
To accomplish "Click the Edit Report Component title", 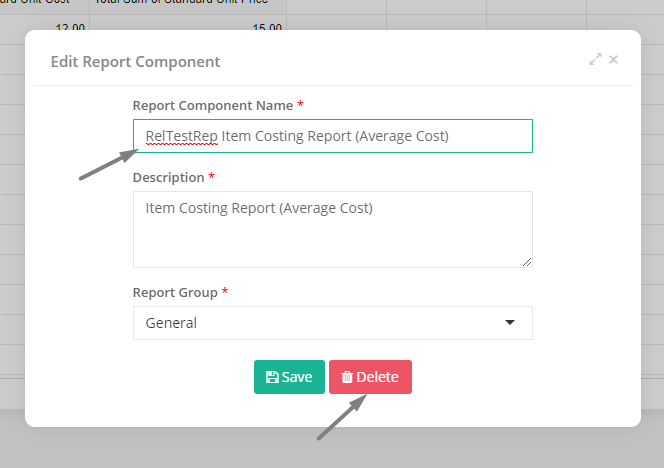I will pyautogui.click(x=136, y=62).
